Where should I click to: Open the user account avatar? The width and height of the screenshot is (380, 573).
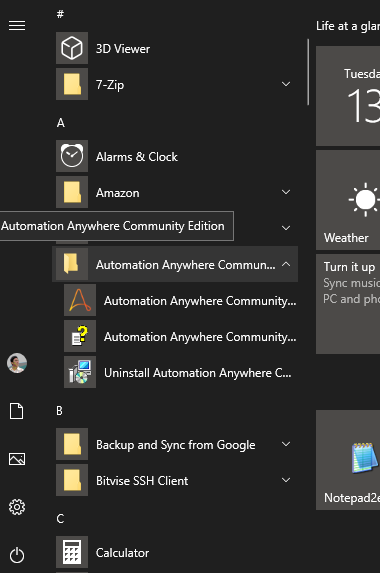pyautogui.click(x=17, y=363)
